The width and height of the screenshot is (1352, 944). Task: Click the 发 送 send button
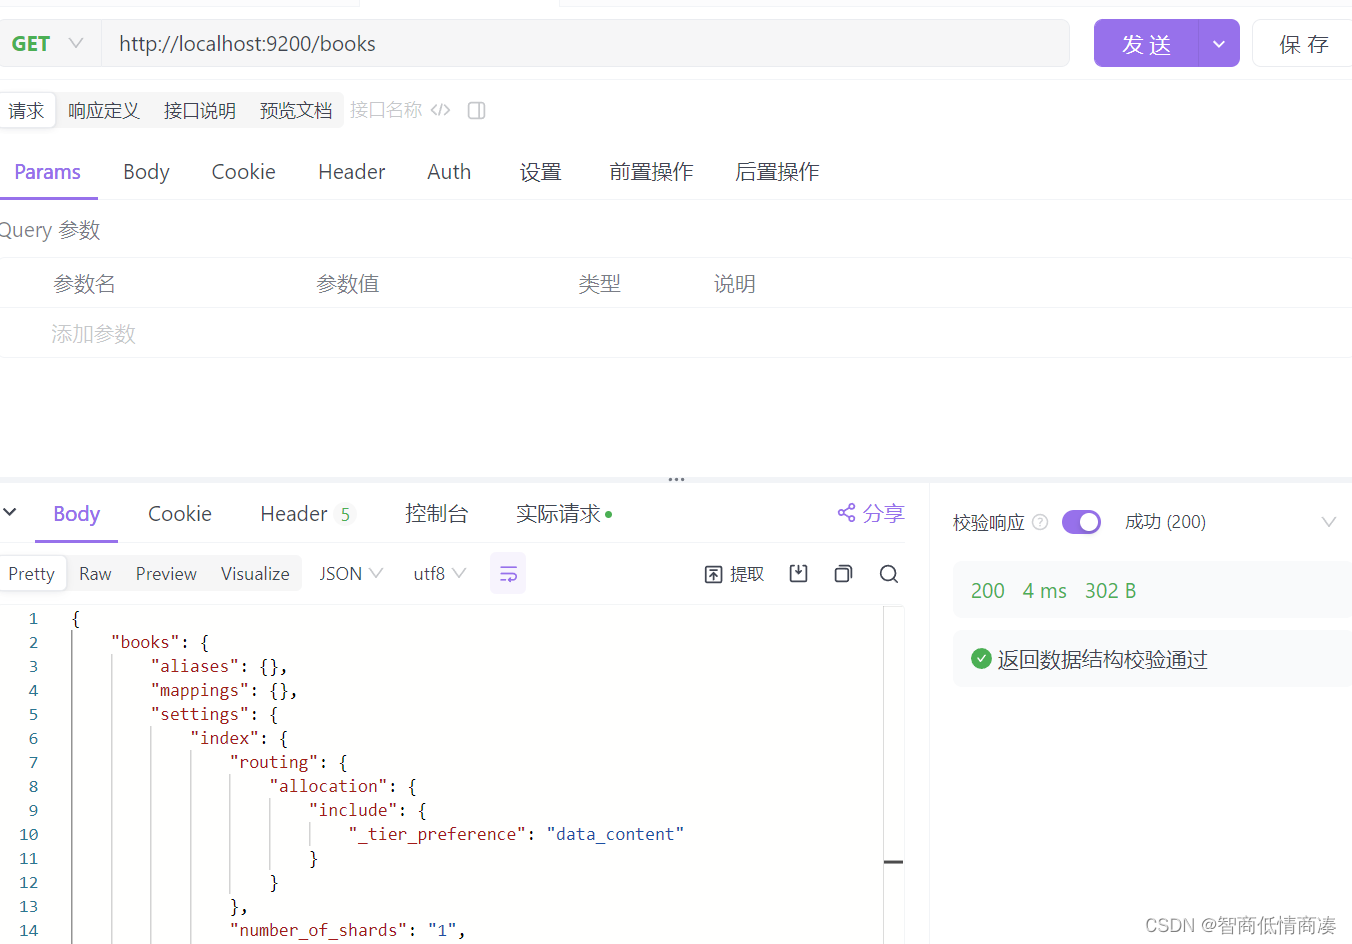pos(1146,43)
